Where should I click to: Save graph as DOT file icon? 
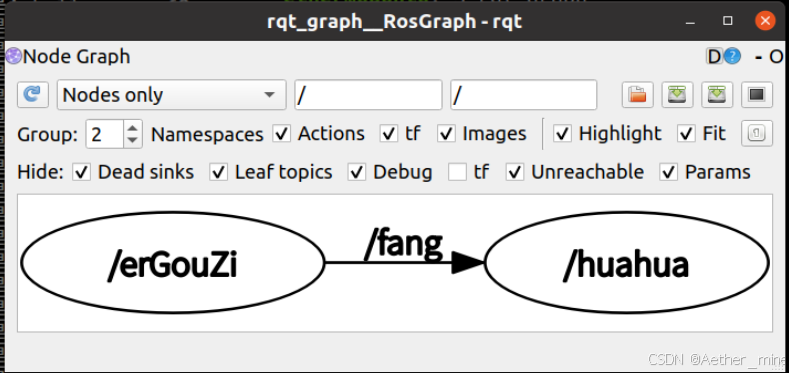pos(677,95)
